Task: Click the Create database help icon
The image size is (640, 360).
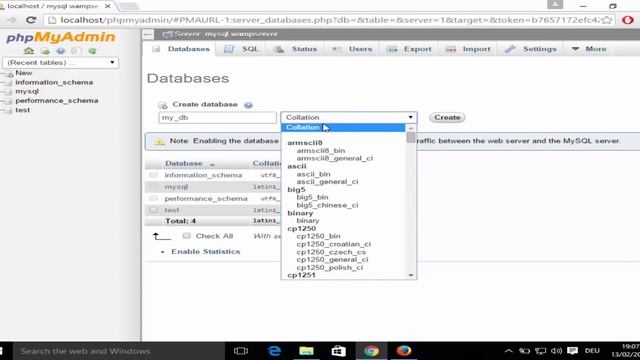Action: click(x=248, y=105)
